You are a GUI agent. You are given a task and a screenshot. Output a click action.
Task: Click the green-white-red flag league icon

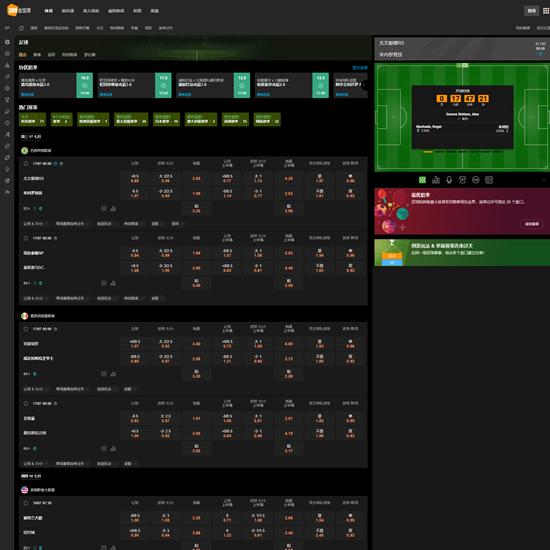(24, 316)
